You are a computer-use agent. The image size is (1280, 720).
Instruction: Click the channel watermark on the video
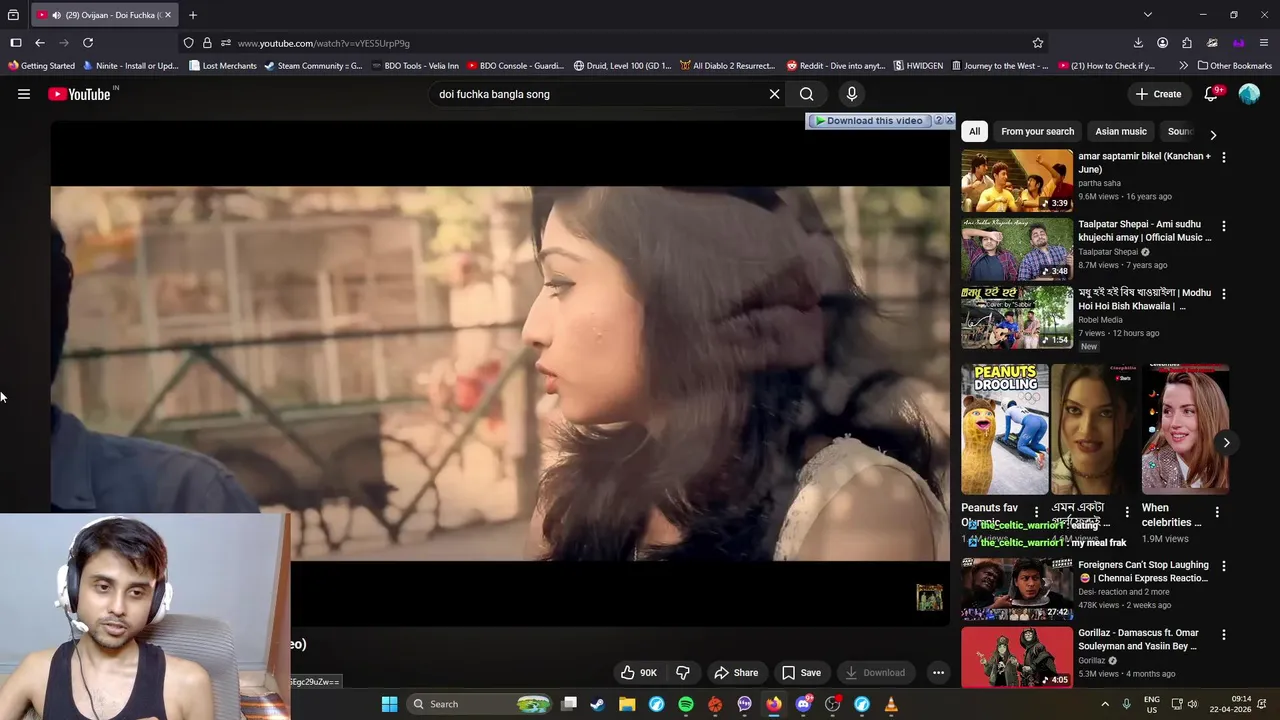coord(930,598)
